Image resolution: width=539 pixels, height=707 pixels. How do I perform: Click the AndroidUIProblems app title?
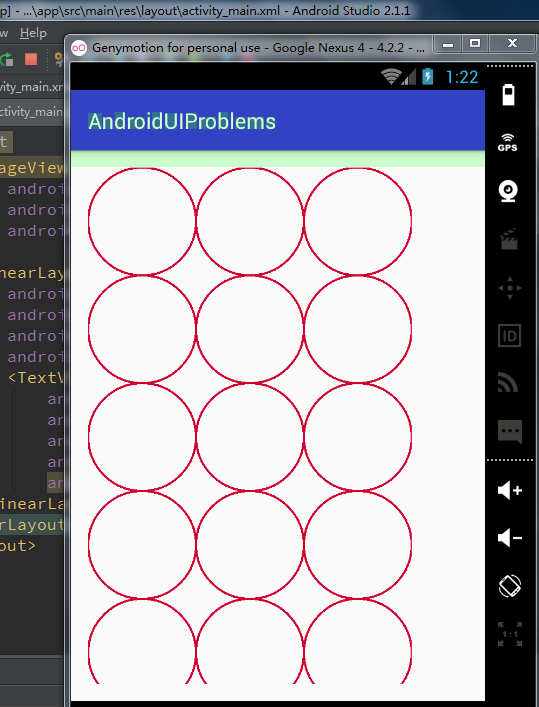coord(182,122)
